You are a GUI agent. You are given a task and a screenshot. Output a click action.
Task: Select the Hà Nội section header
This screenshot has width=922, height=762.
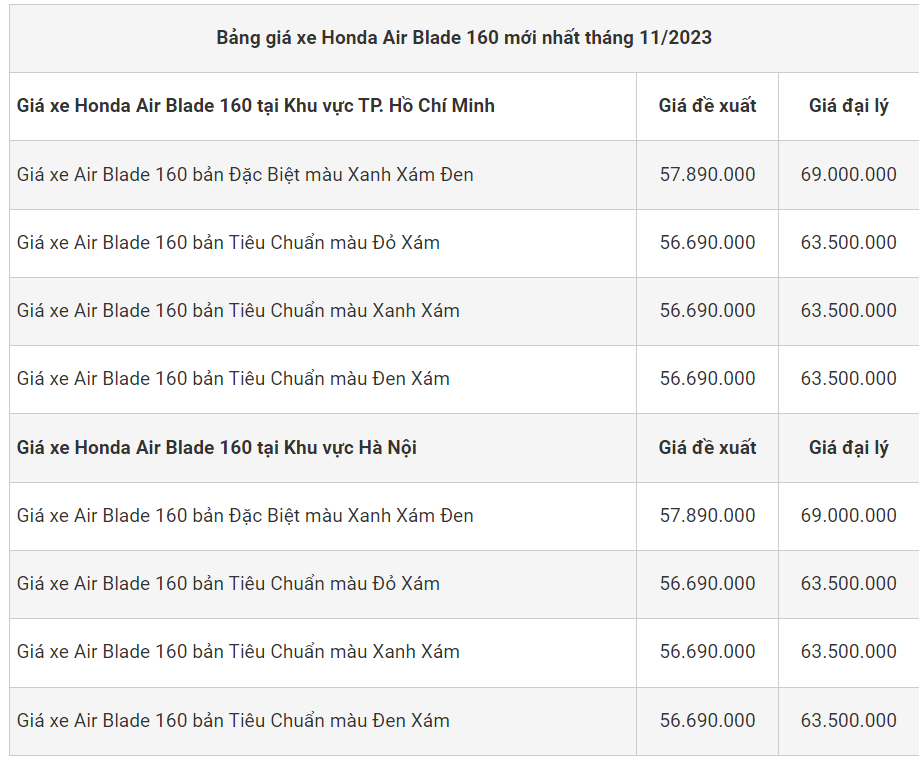coord(217,448)
